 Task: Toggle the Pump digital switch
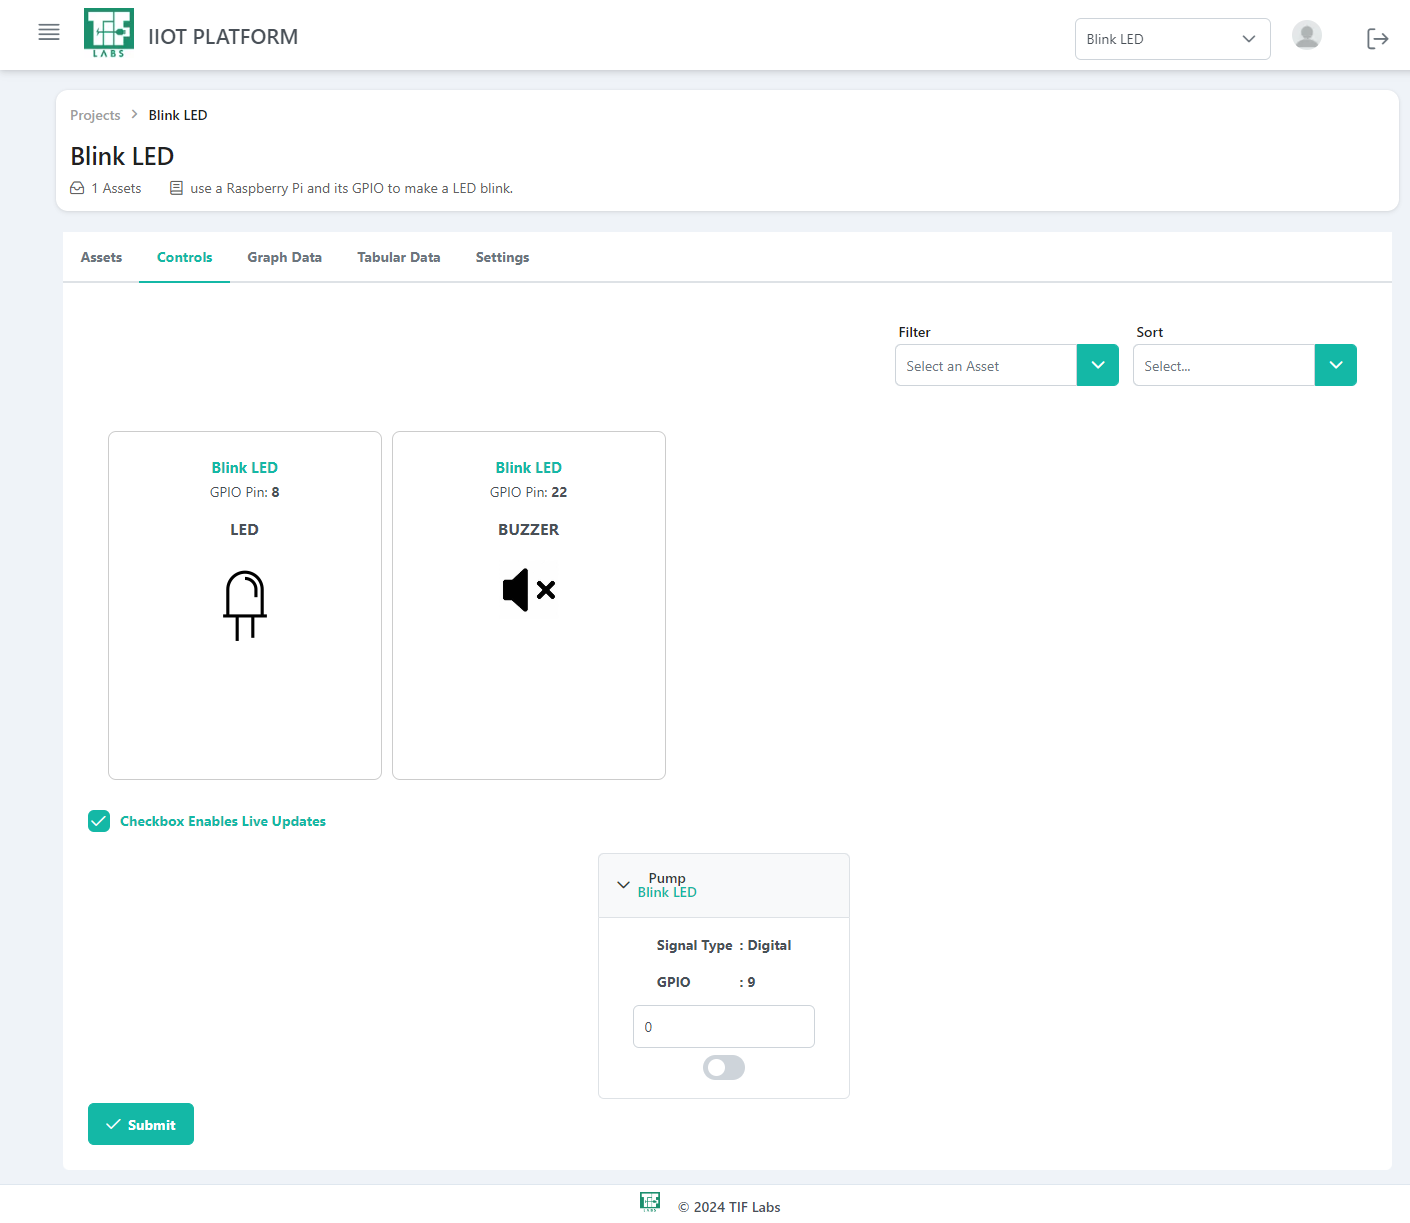pyautogui.click(x=724, y=1068)
